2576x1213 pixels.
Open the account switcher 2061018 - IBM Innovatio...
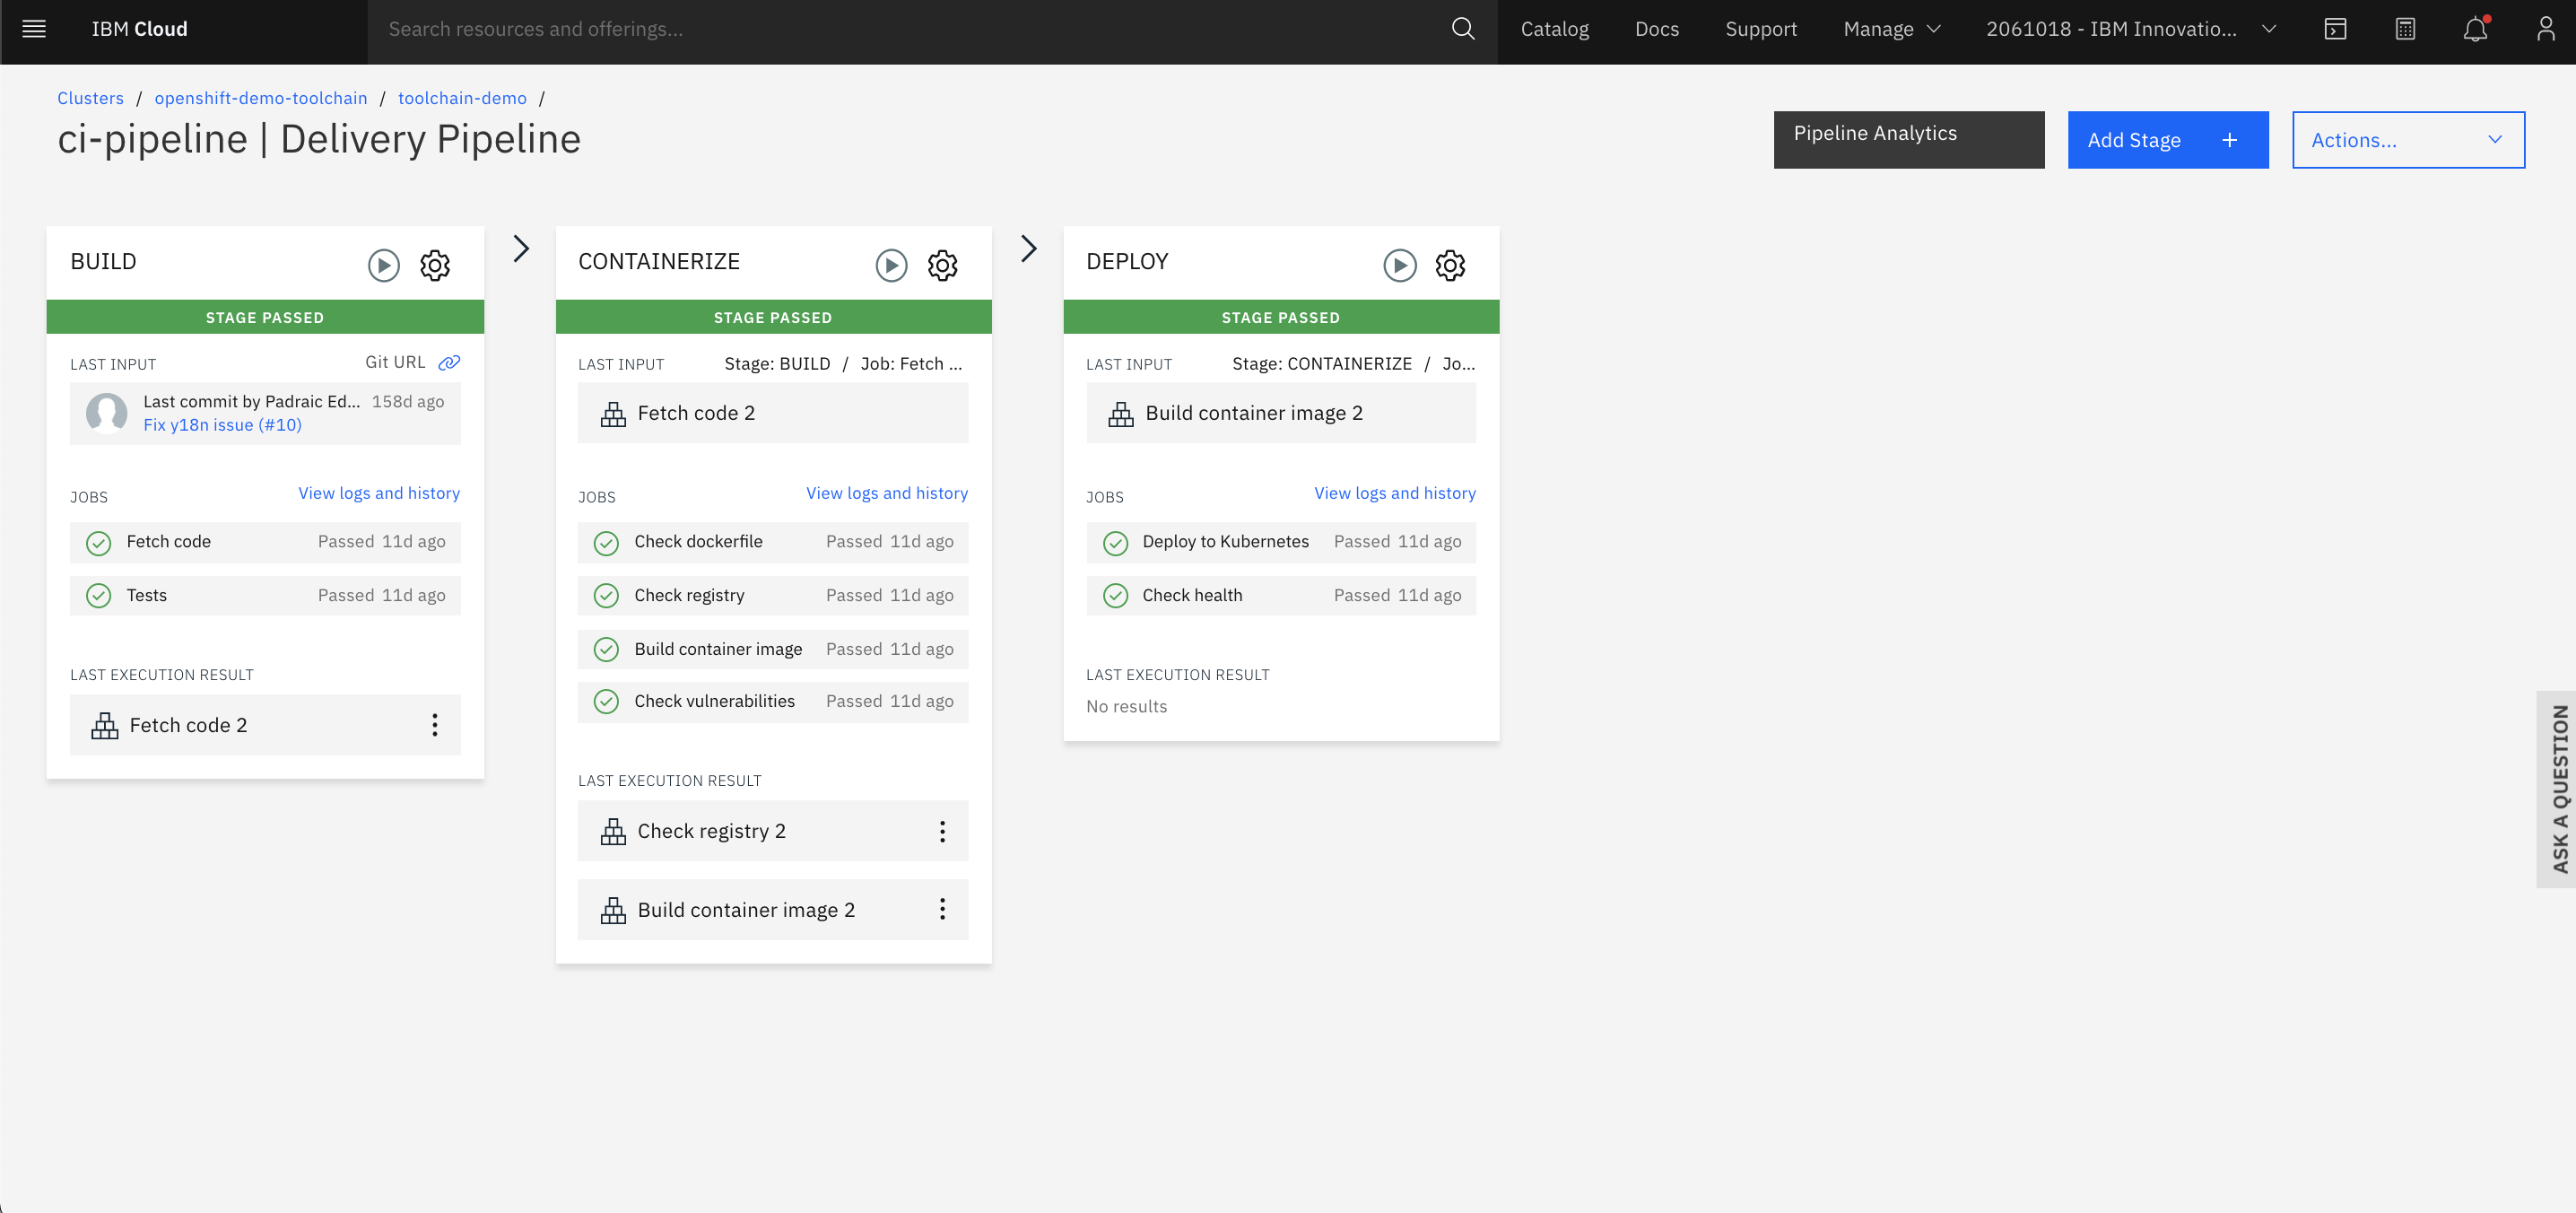(2131, 29)
